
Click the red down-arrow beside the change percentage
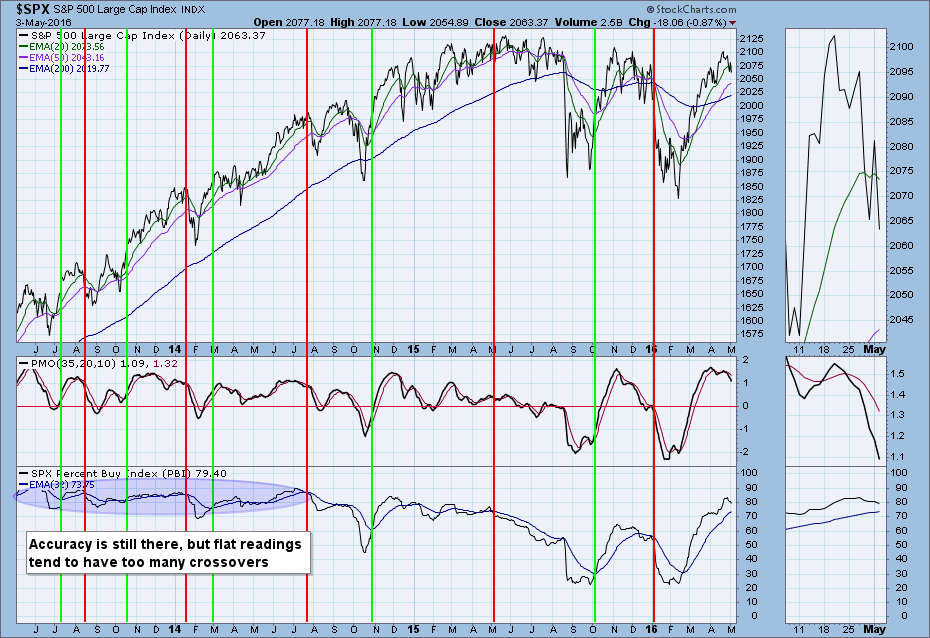pyautogui.click(x=732, y=23)
